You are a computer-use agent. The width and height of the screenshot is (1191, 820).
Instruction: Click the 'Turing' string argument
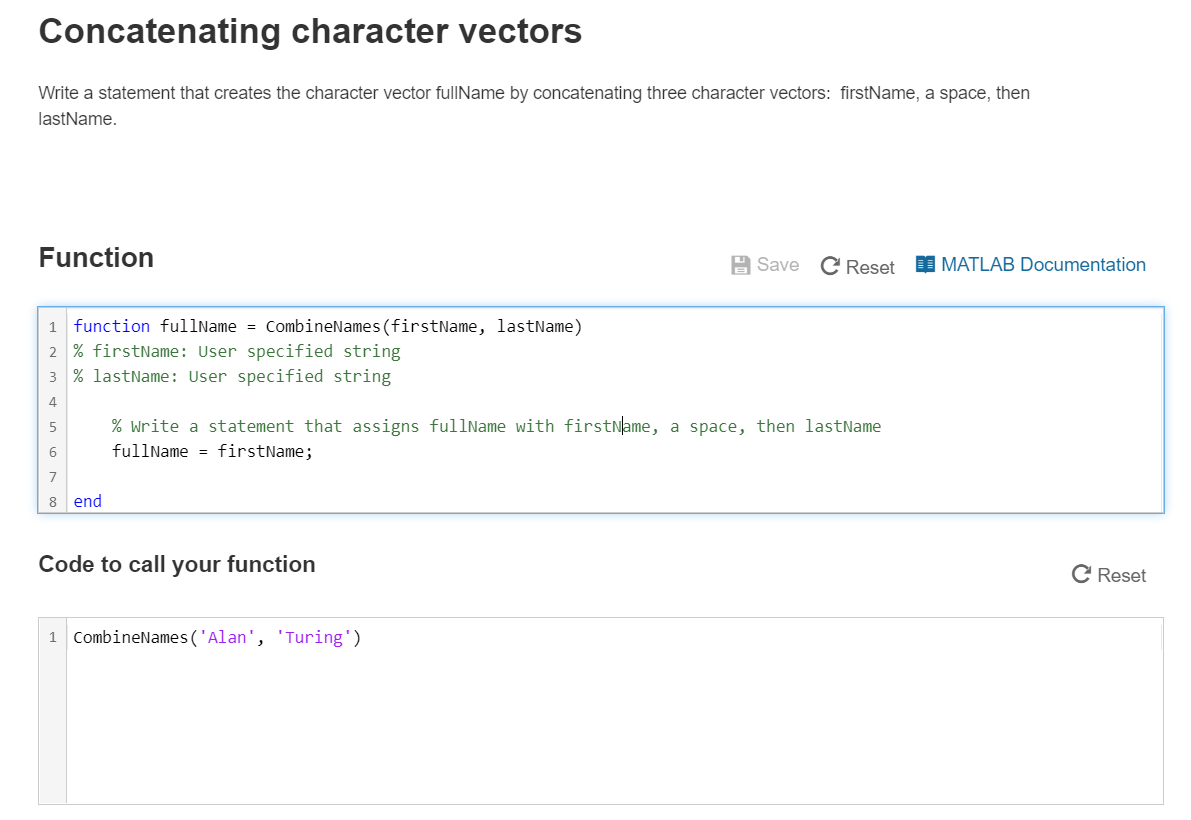(x=314, y=638)
